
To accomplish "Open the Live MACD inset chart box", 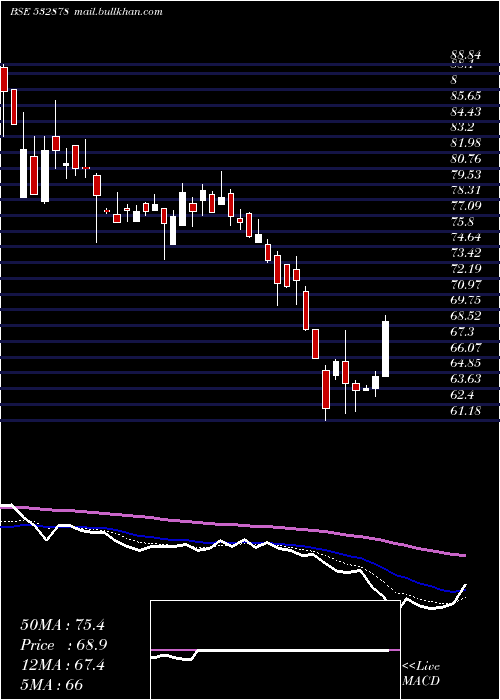I will click(x=275, y=650).
